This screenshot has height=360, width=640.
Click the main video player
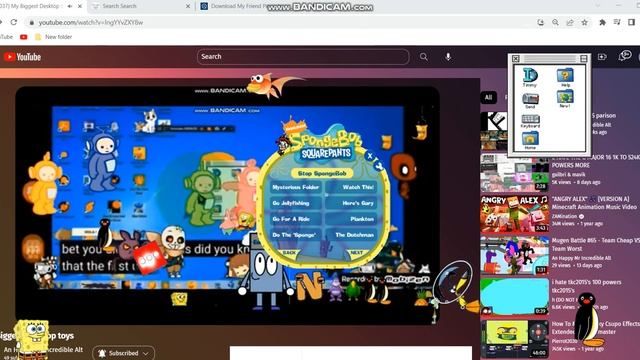(x=227, y=205)
